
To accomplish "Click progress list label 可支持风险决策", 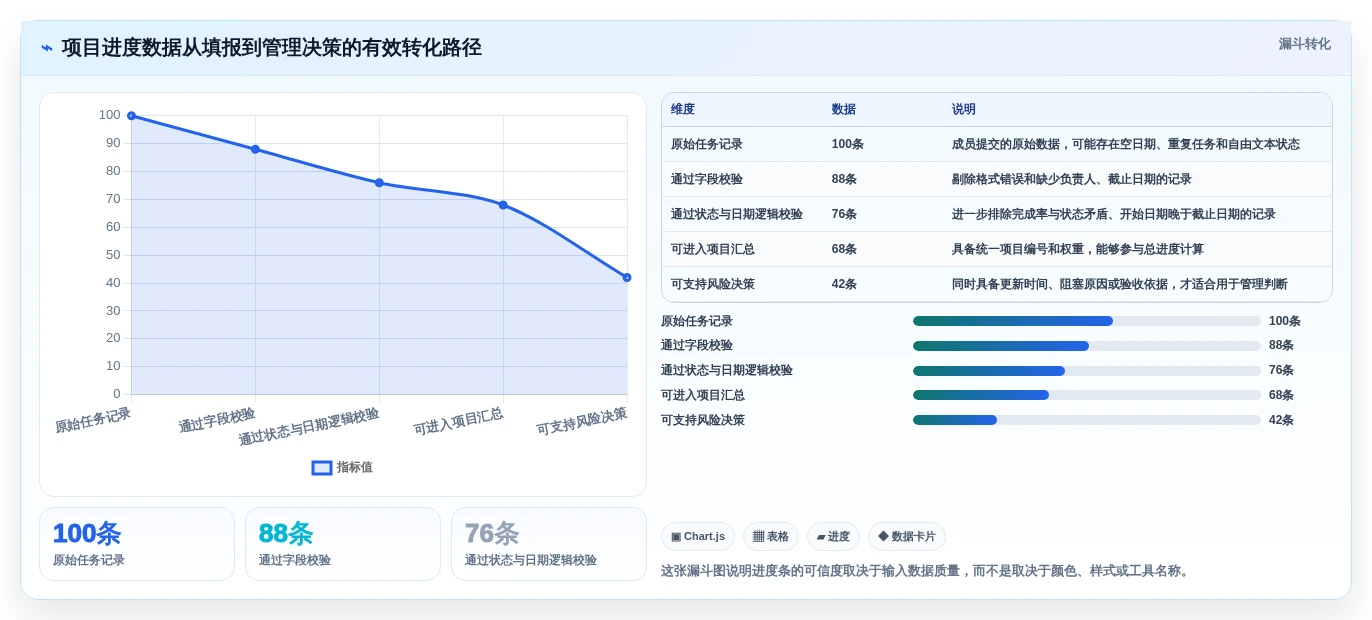I will pos(703,420).
